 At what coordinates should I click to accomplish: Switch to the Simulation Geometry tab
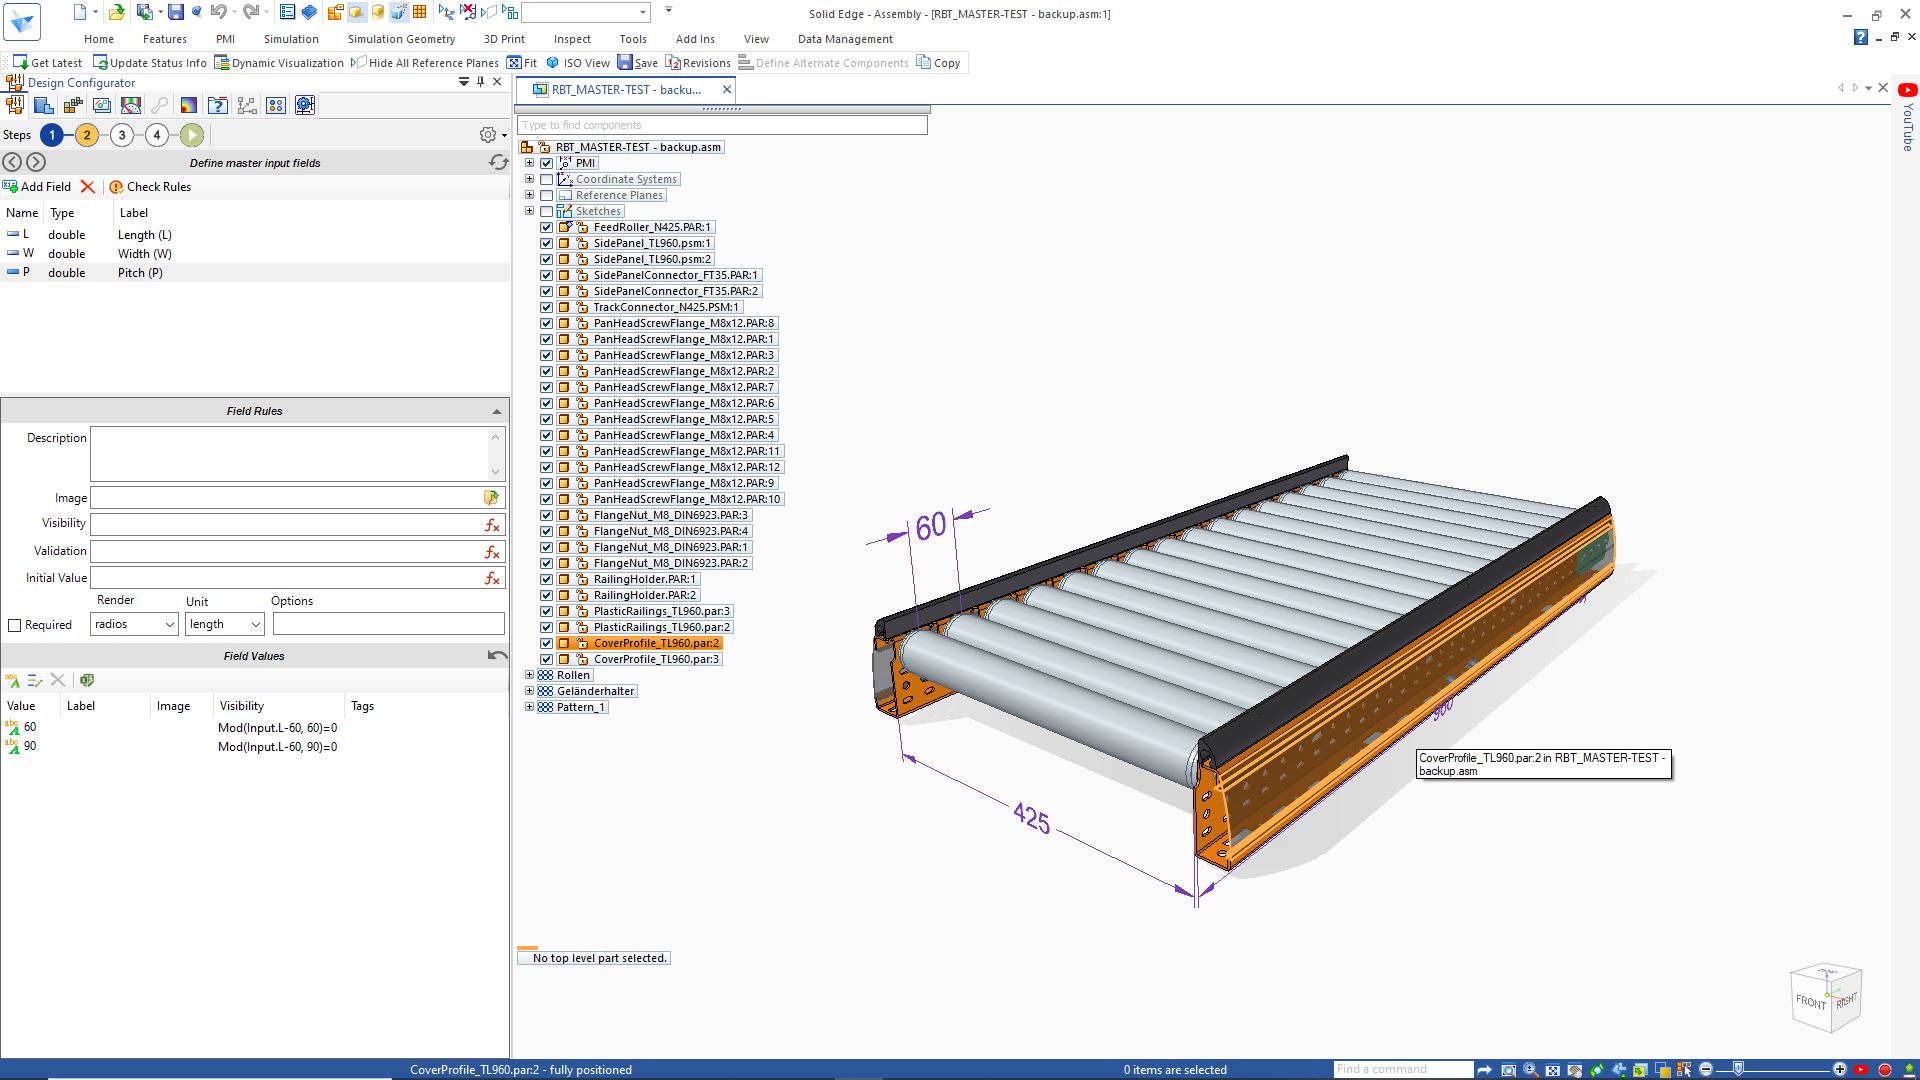tap(400, 39)
